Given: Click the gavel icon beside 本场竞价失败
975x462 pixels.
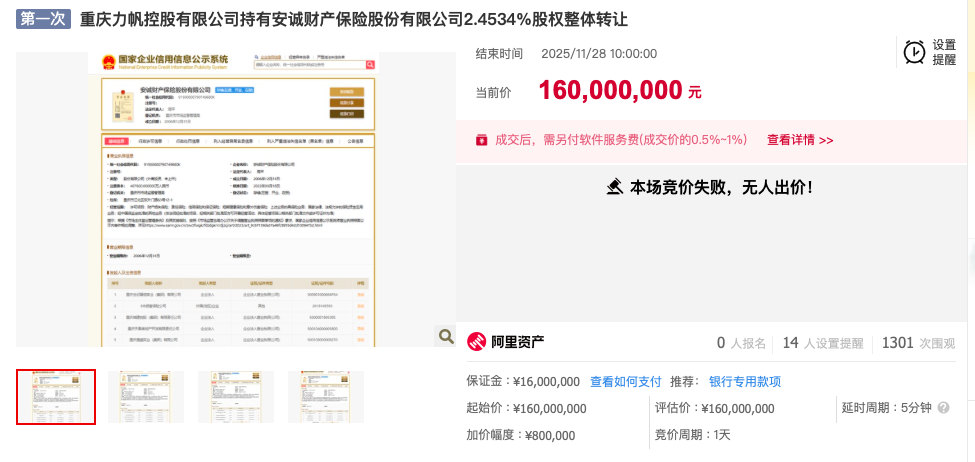Looking at the screenshot, I should 615,187.
